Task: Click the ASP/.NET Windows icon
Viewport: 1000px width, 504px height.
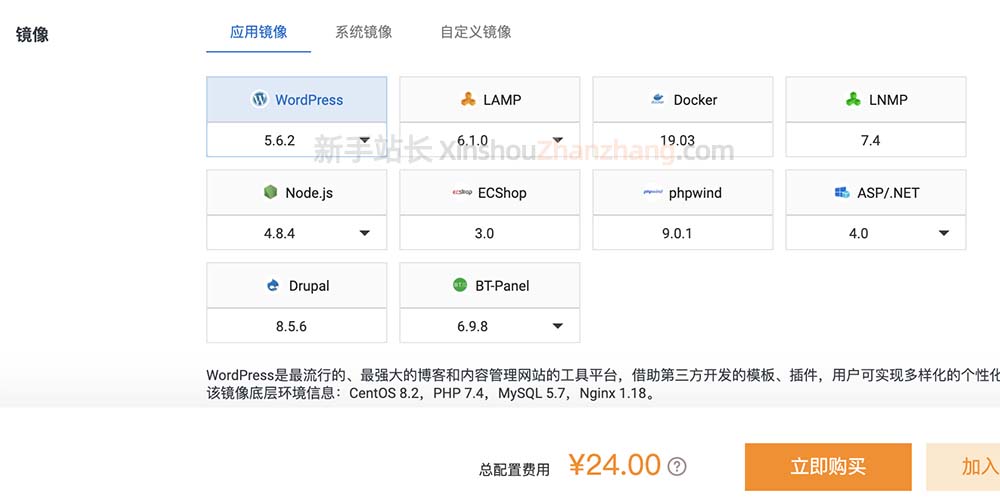Action: point(841,193)
